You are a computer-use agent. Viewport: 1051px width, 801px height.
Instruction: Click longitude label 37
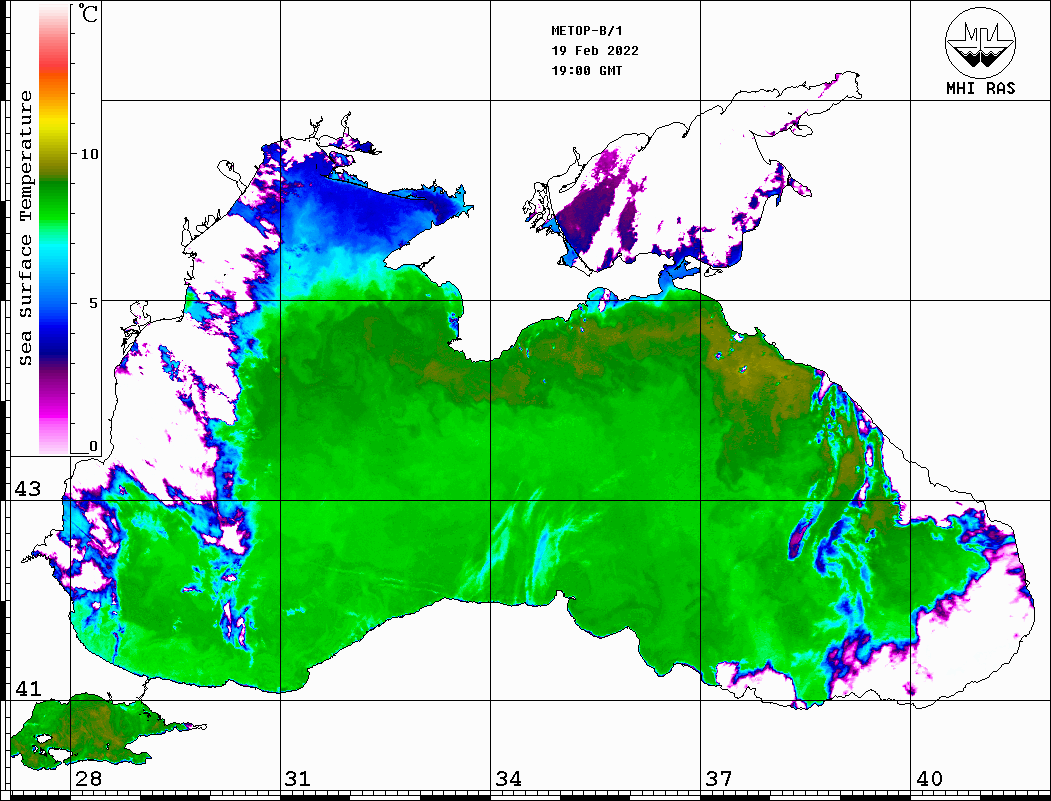[x=719, y=779]
